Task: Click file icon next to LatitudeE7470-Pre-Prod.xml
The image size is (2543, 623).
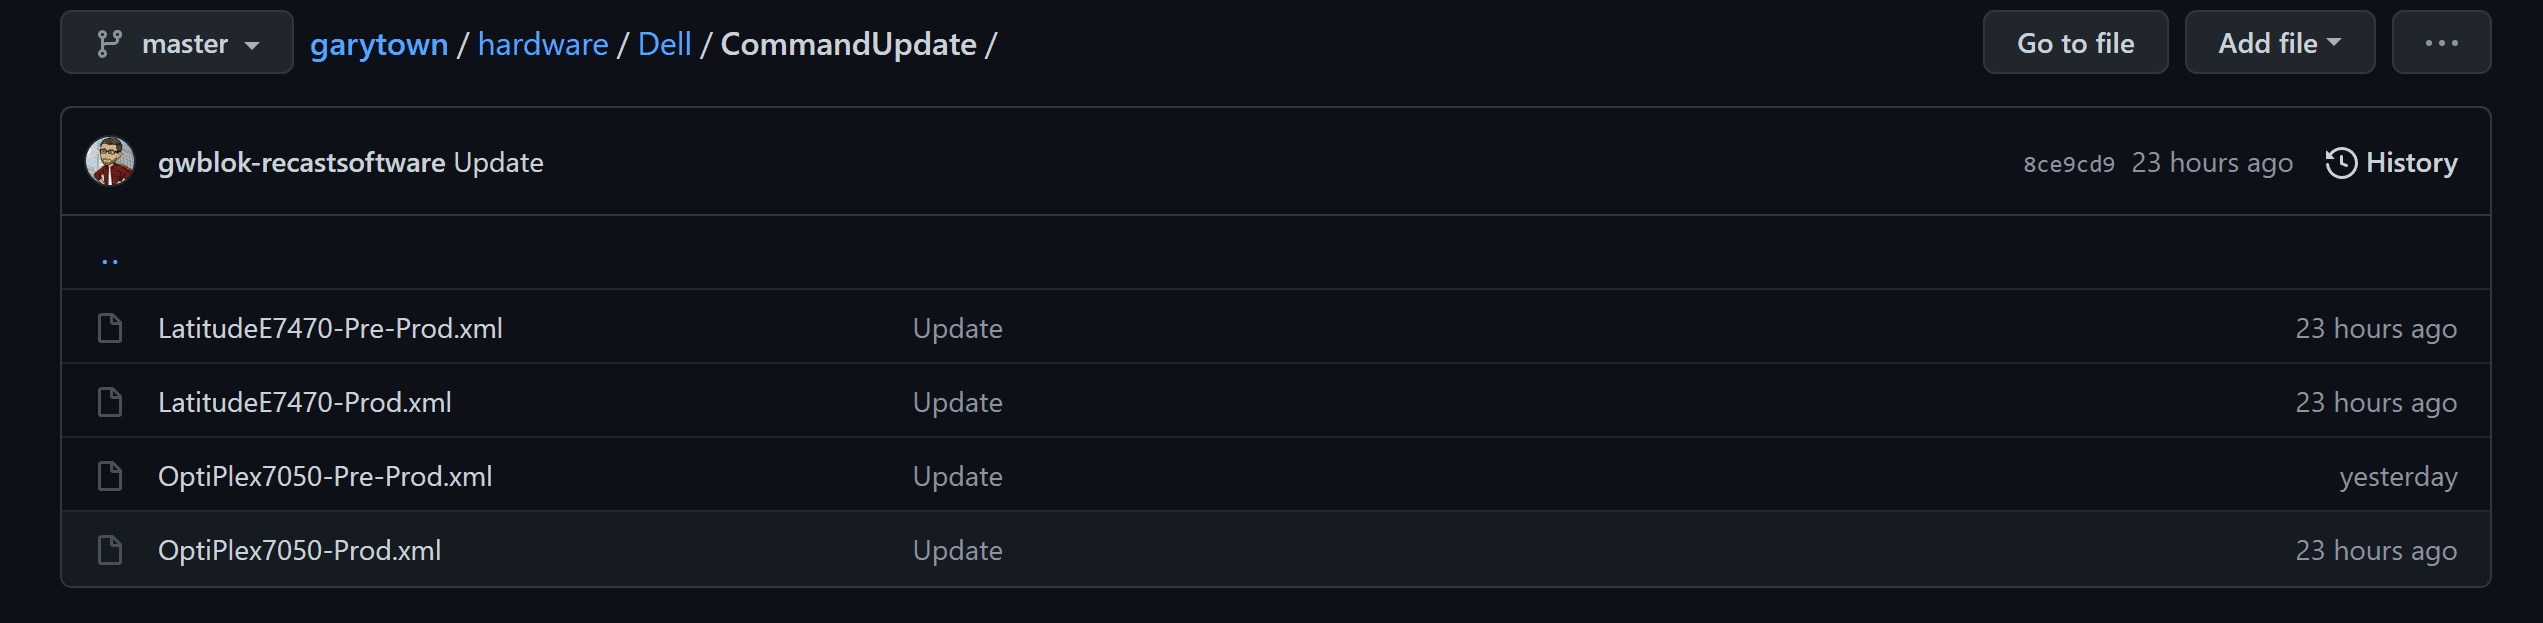Action: coord(110,328)
